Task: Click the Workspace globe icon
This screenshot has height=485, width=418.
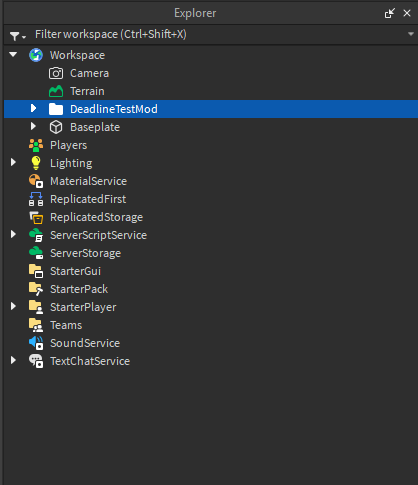Action: 36,55
